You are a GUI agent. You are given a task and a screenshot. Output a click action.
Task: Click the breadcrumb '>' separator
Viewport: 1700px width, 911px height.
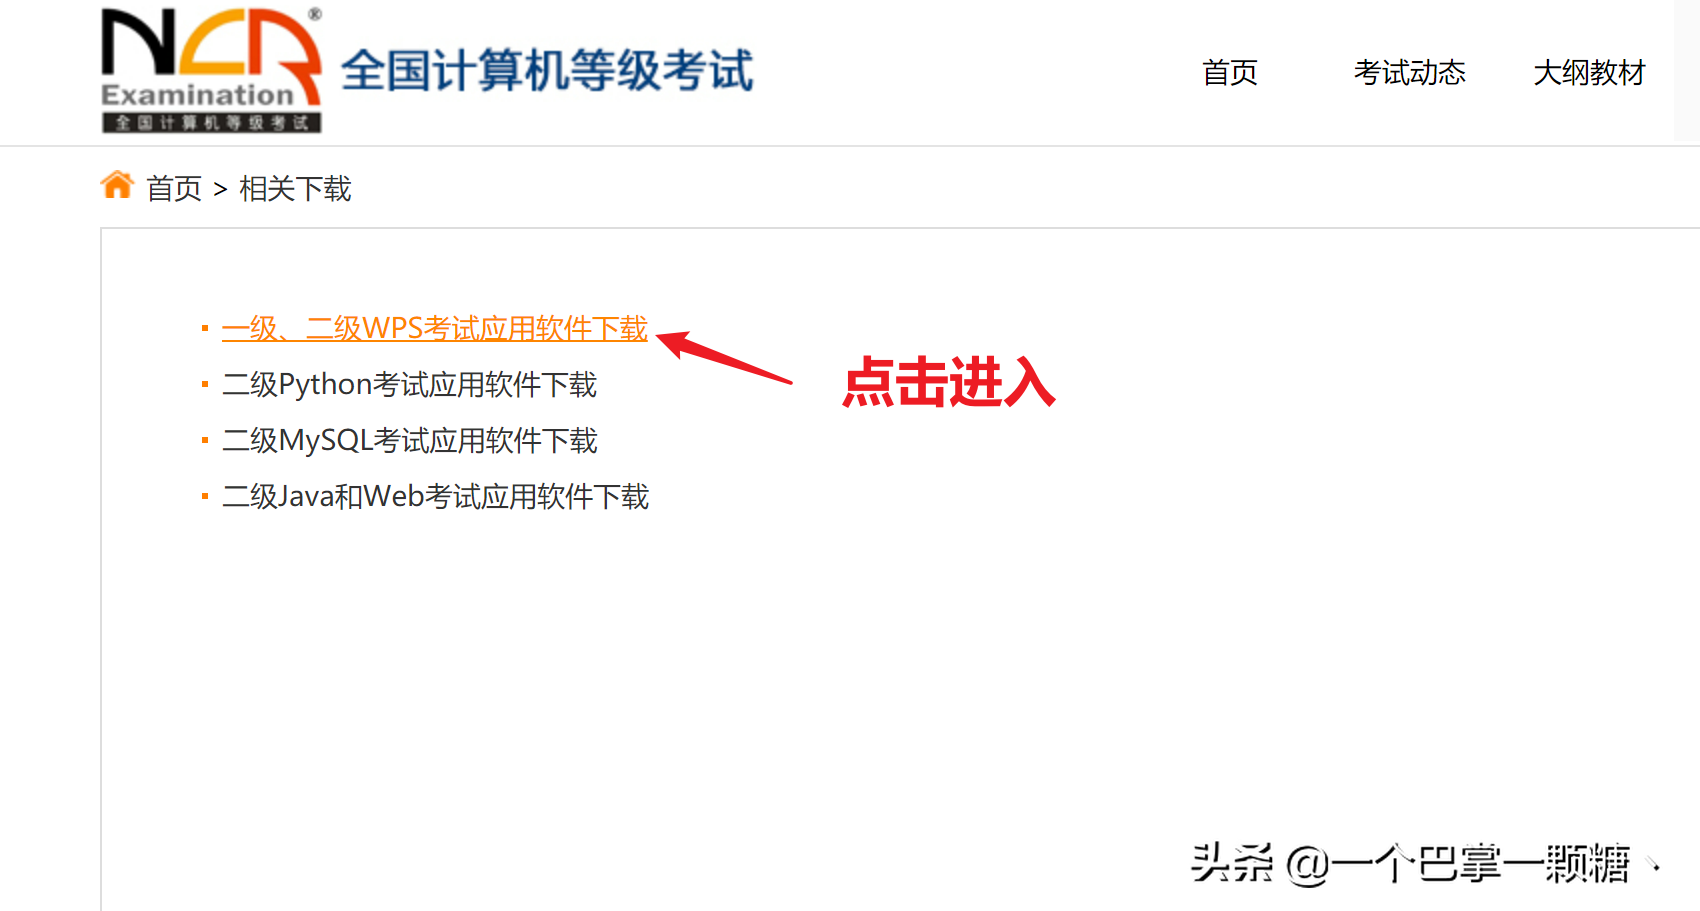(221, 189)
